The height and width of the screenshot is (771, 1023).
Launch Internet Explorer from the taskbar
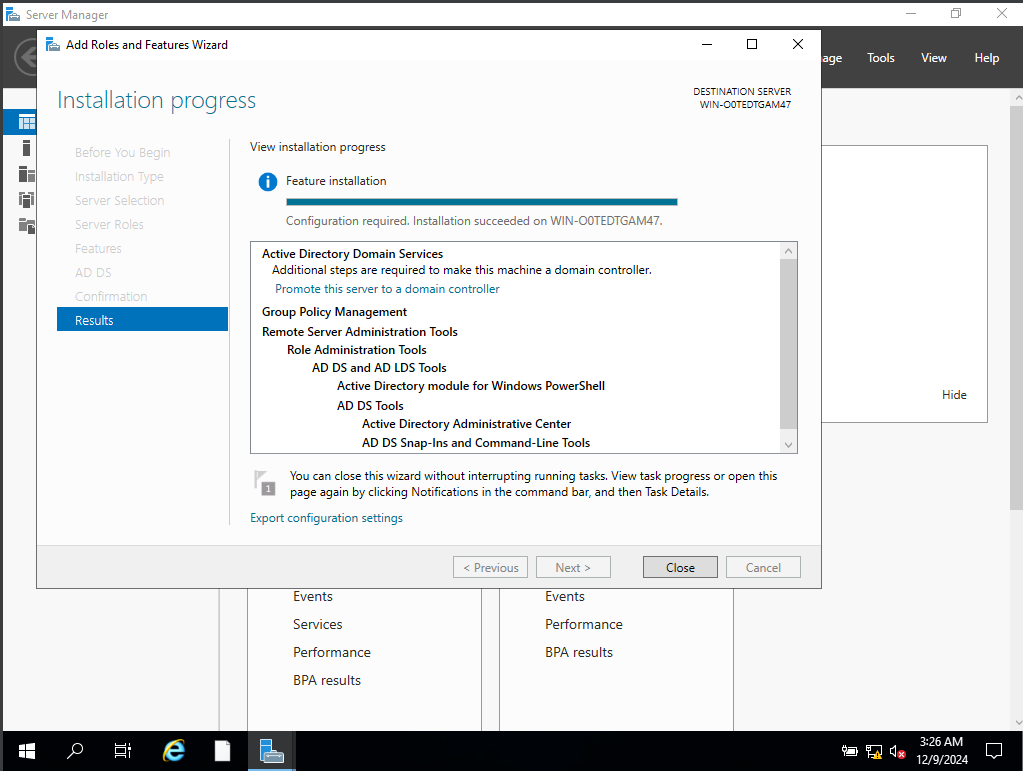pos(174,751)
